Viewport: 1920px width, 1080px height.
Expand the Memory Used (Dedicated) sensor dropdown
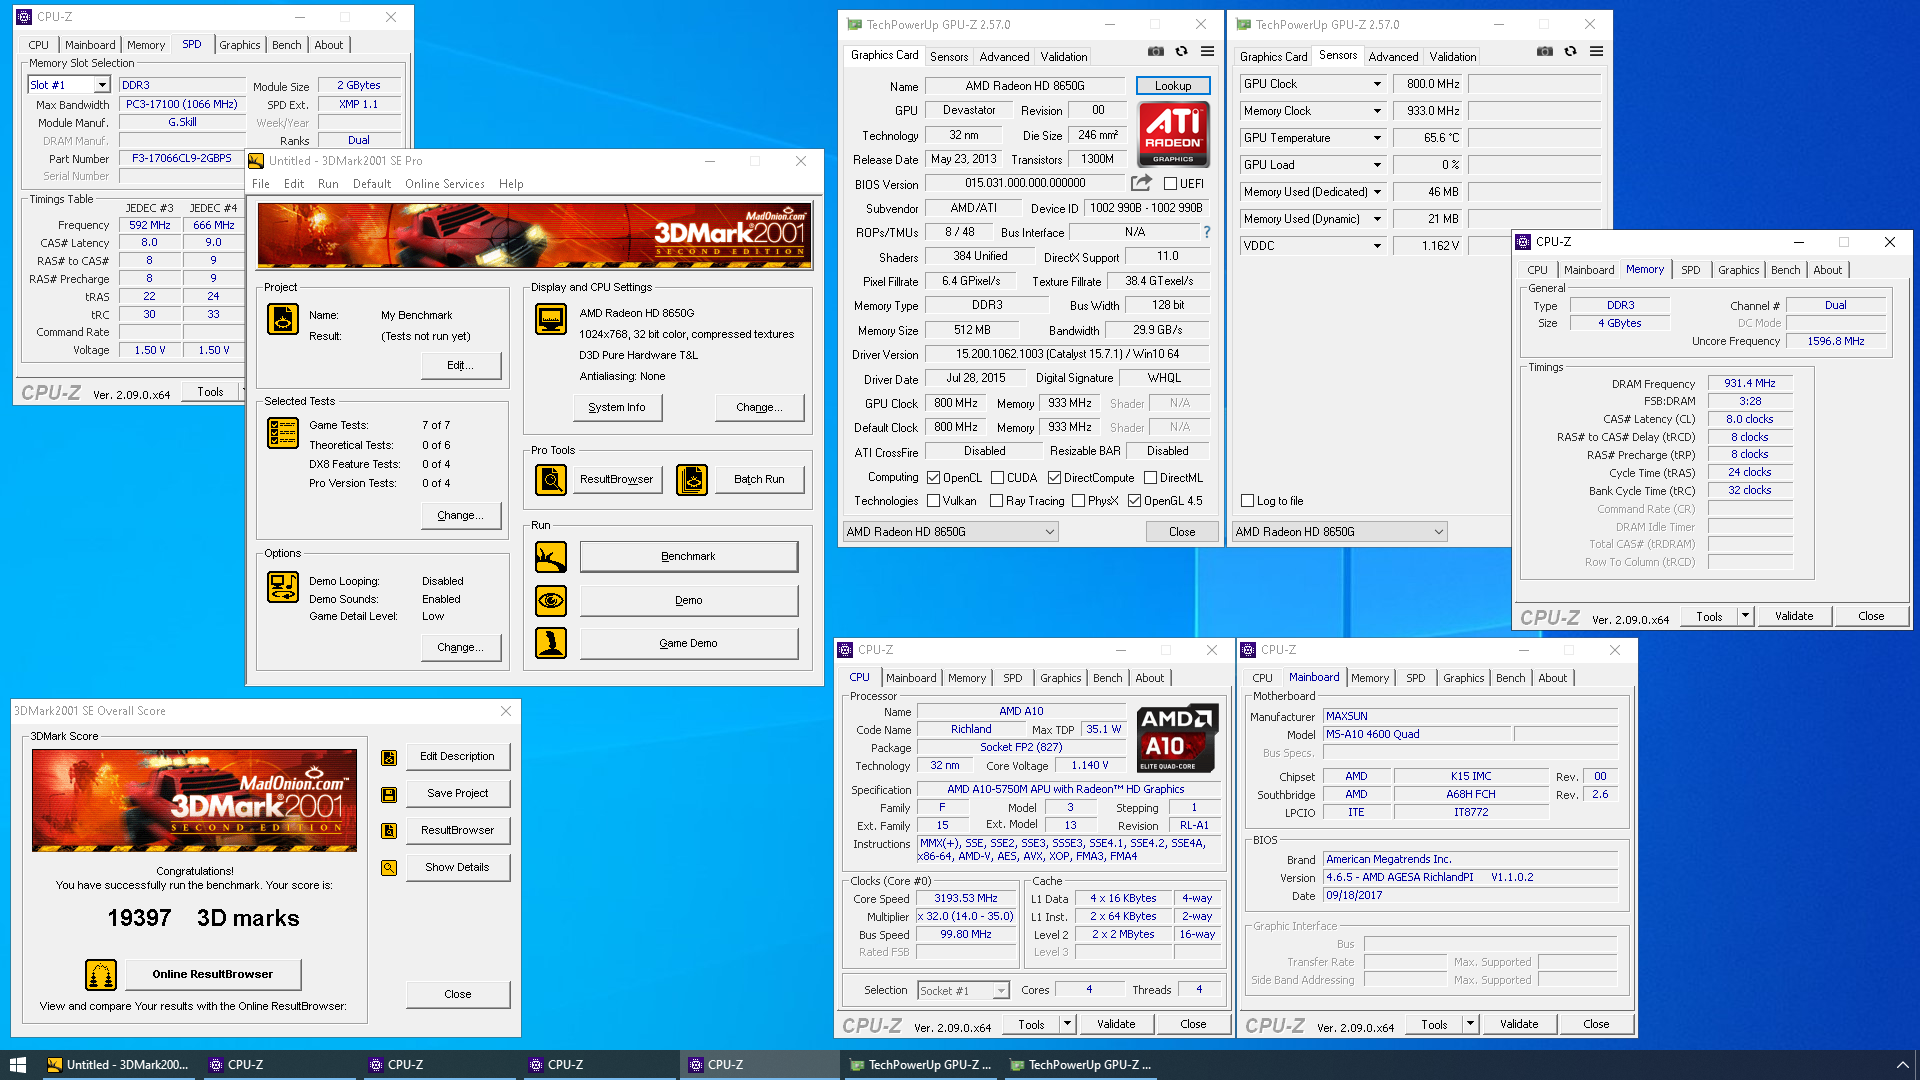(x=1377, y=192)
